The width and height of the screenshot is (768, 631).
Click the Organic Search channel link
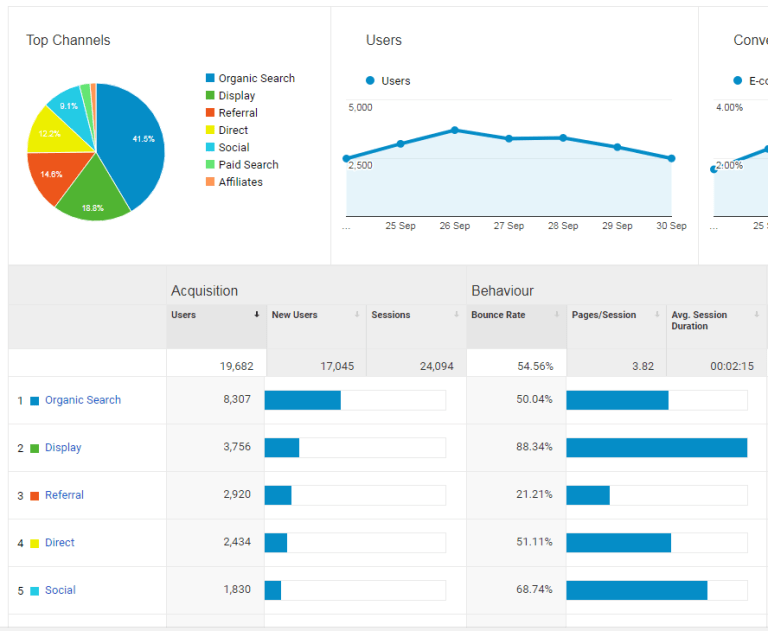pyautogui.click(x=83, y=400)
